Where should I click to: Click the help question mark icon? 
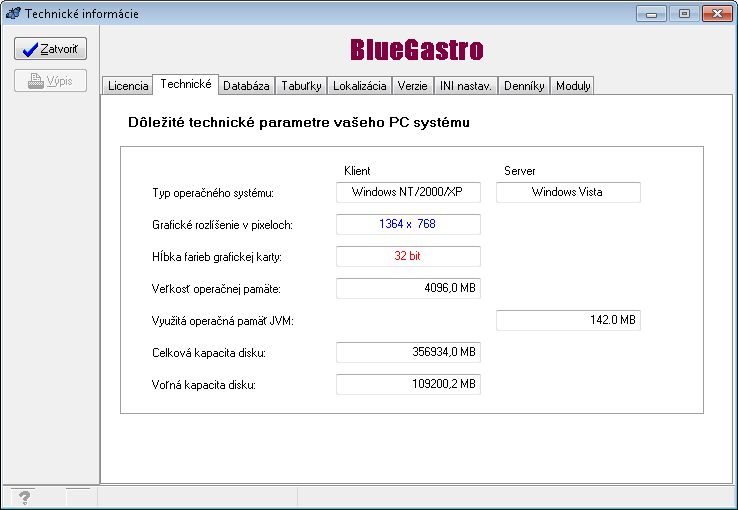[25, 497]
